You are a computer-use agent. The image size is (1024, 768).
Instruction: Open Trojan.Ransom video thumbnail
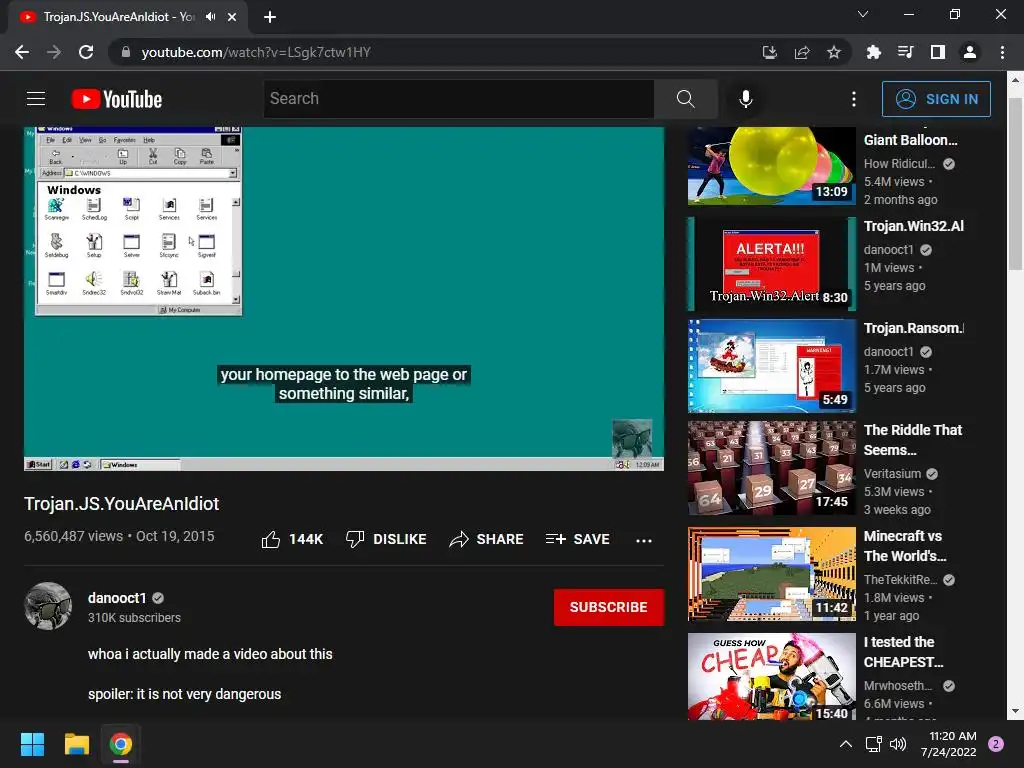[772, 366]
